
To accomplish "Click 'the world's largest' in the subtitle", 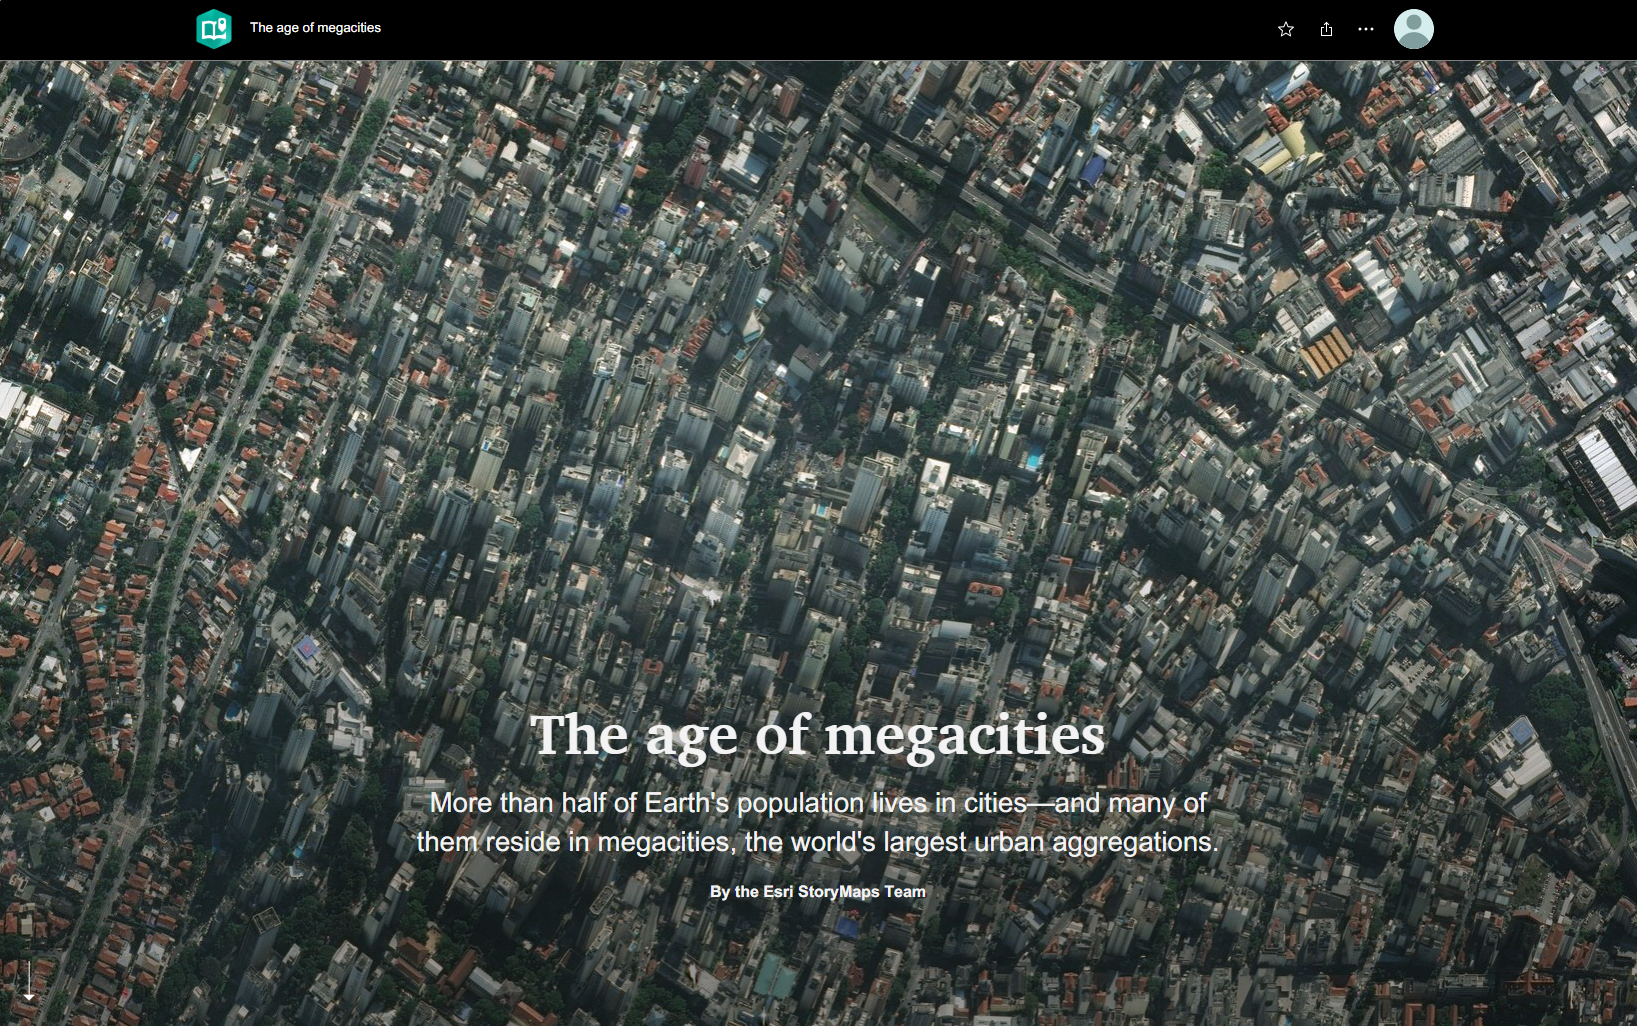I will pyautogui.click(x=856, y=842).
